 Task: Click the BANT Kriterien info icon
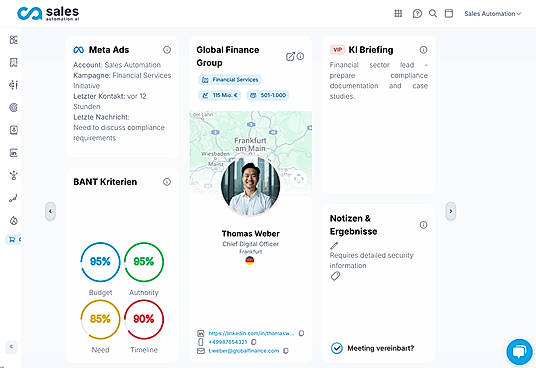(167, 182)
